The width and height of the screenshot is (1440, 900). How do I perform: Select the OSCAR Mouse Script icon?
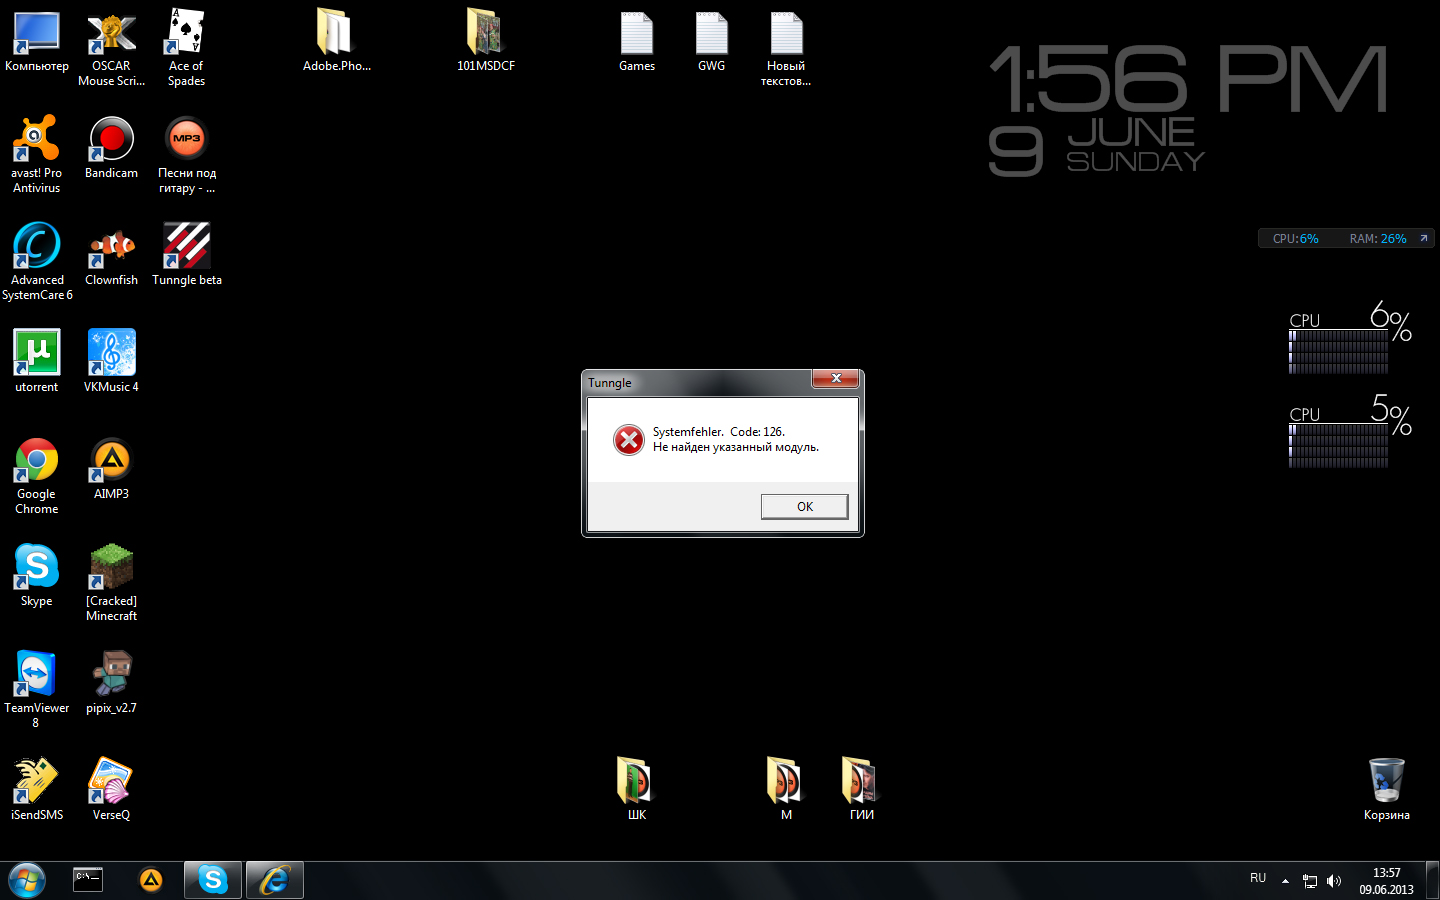(x=111, y=50)
